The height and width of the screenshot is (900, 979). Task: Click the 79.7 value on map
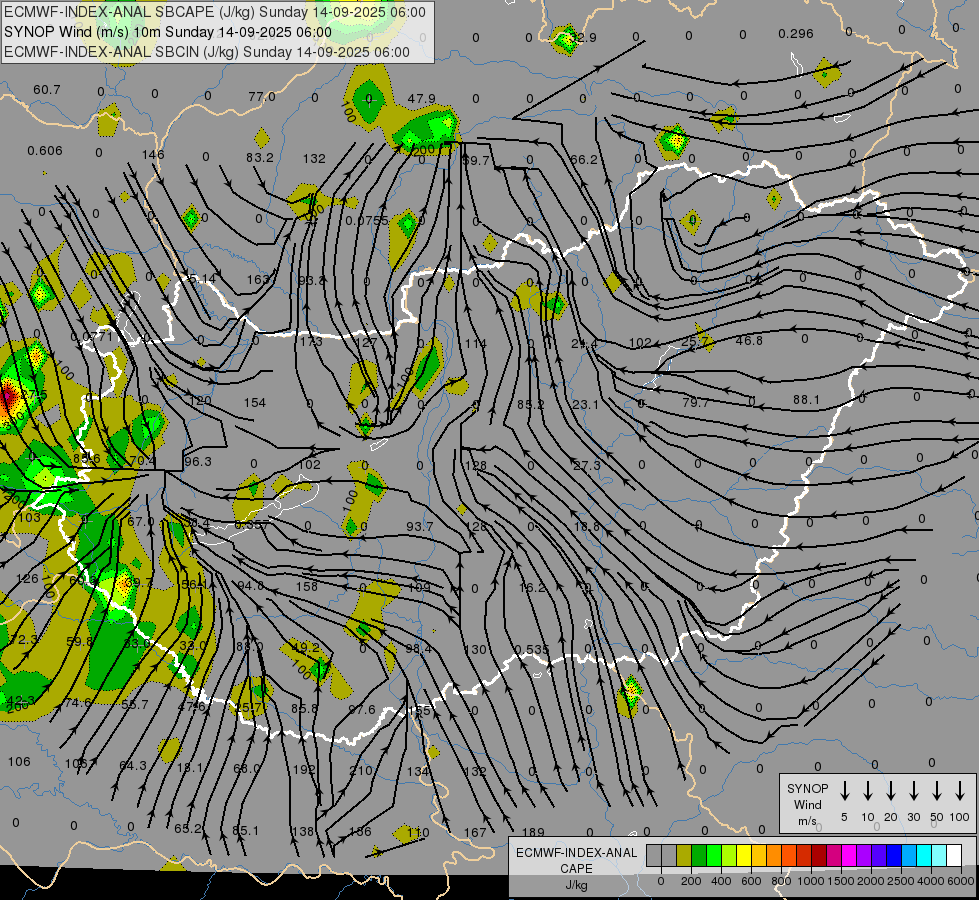tap(696, 403)
